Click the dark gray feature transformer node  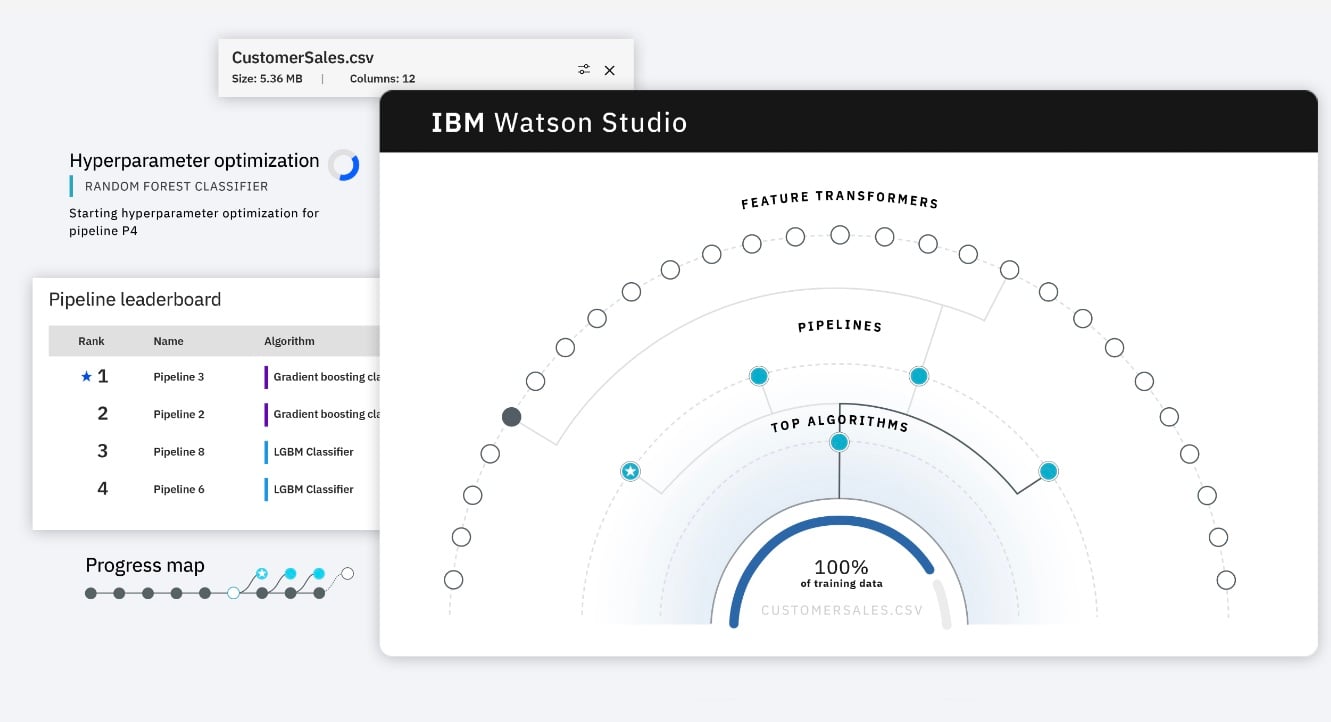(x=511, y=417)
